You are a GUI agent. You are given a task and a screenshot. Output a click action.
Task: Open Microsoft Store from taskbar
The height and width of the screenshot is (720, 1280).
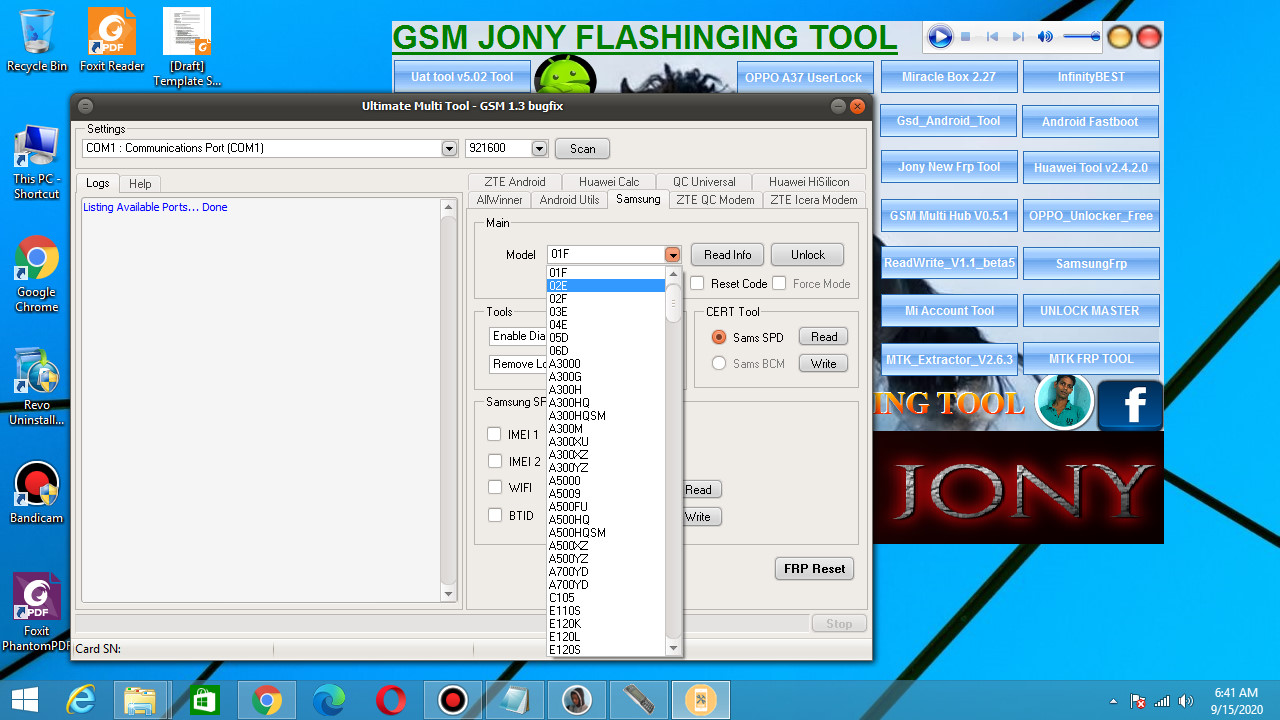click(x=204, y=700)
